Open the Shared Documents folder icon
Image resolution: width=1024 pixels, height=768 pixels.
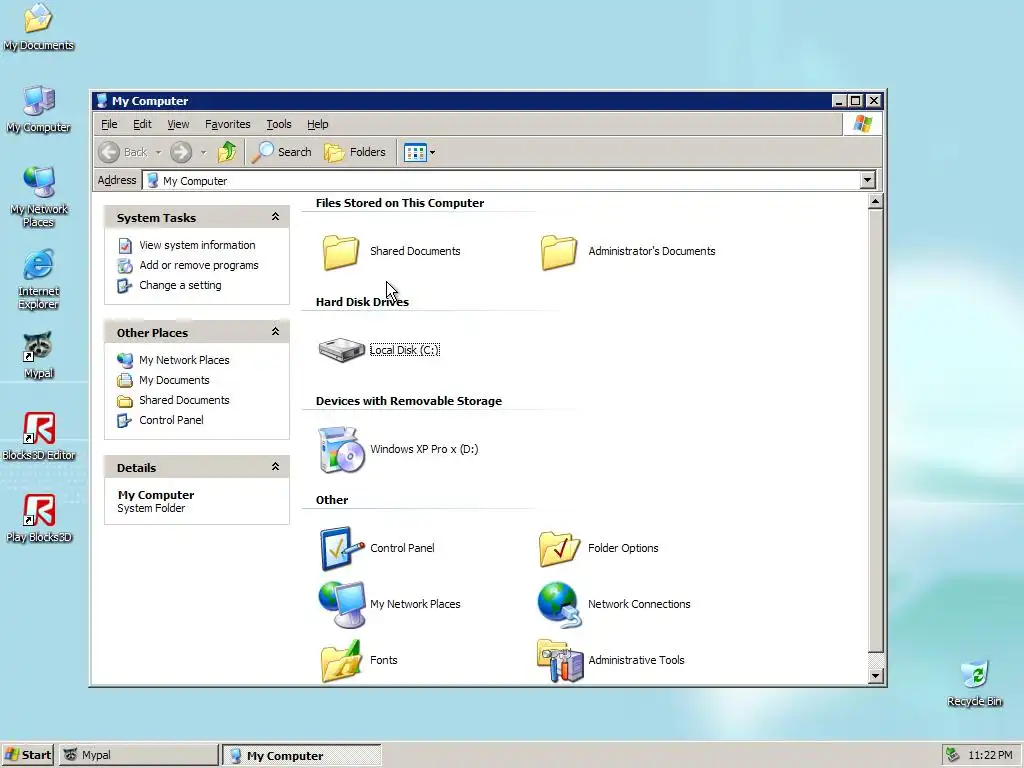[x=340, y=252]
